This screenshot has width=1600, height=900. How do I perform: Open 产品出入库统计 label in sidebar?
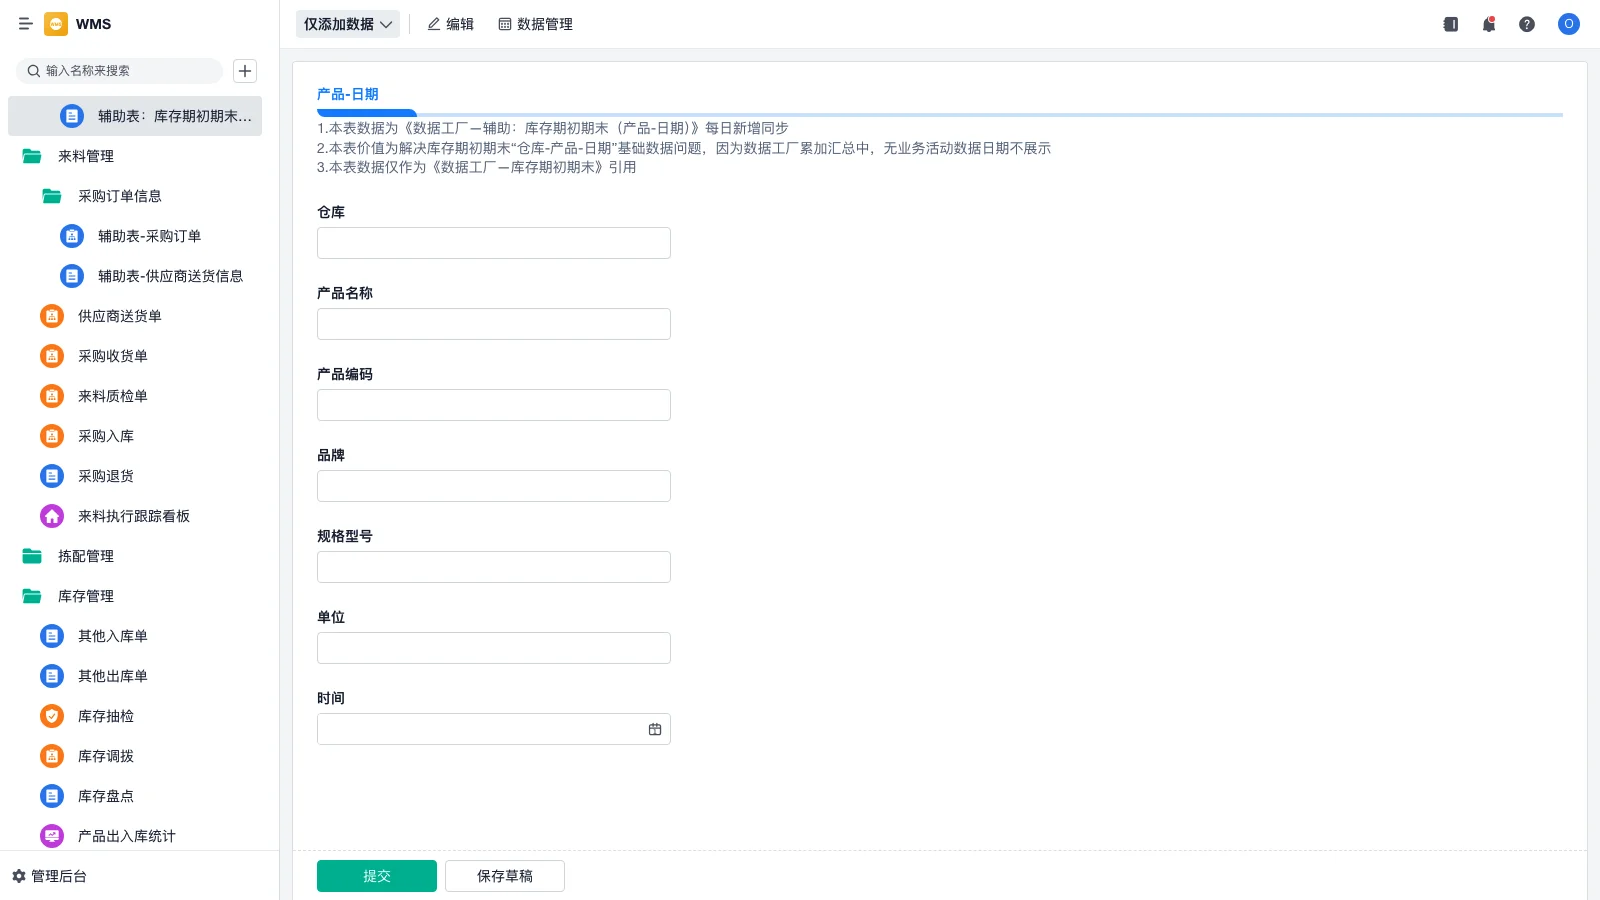[127, 836]
